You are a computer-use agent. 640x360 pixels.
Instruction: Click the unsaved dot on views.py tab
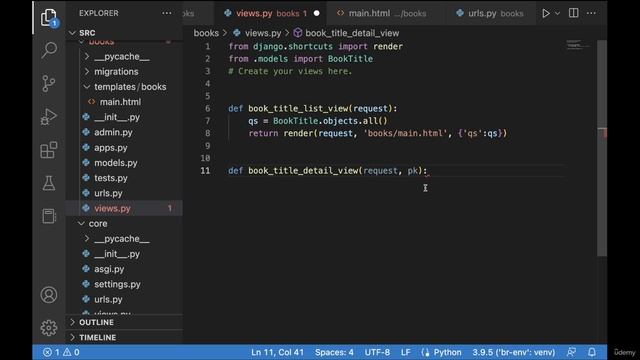click(316, 13)
